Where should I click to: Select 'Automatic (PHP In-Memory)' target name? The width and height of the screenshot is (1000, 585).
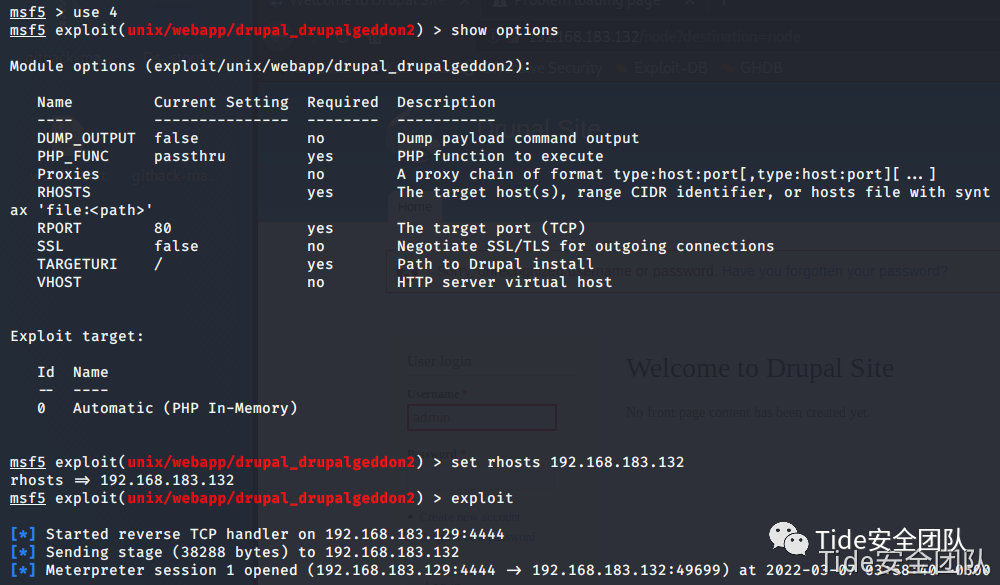tap(185, 408)
